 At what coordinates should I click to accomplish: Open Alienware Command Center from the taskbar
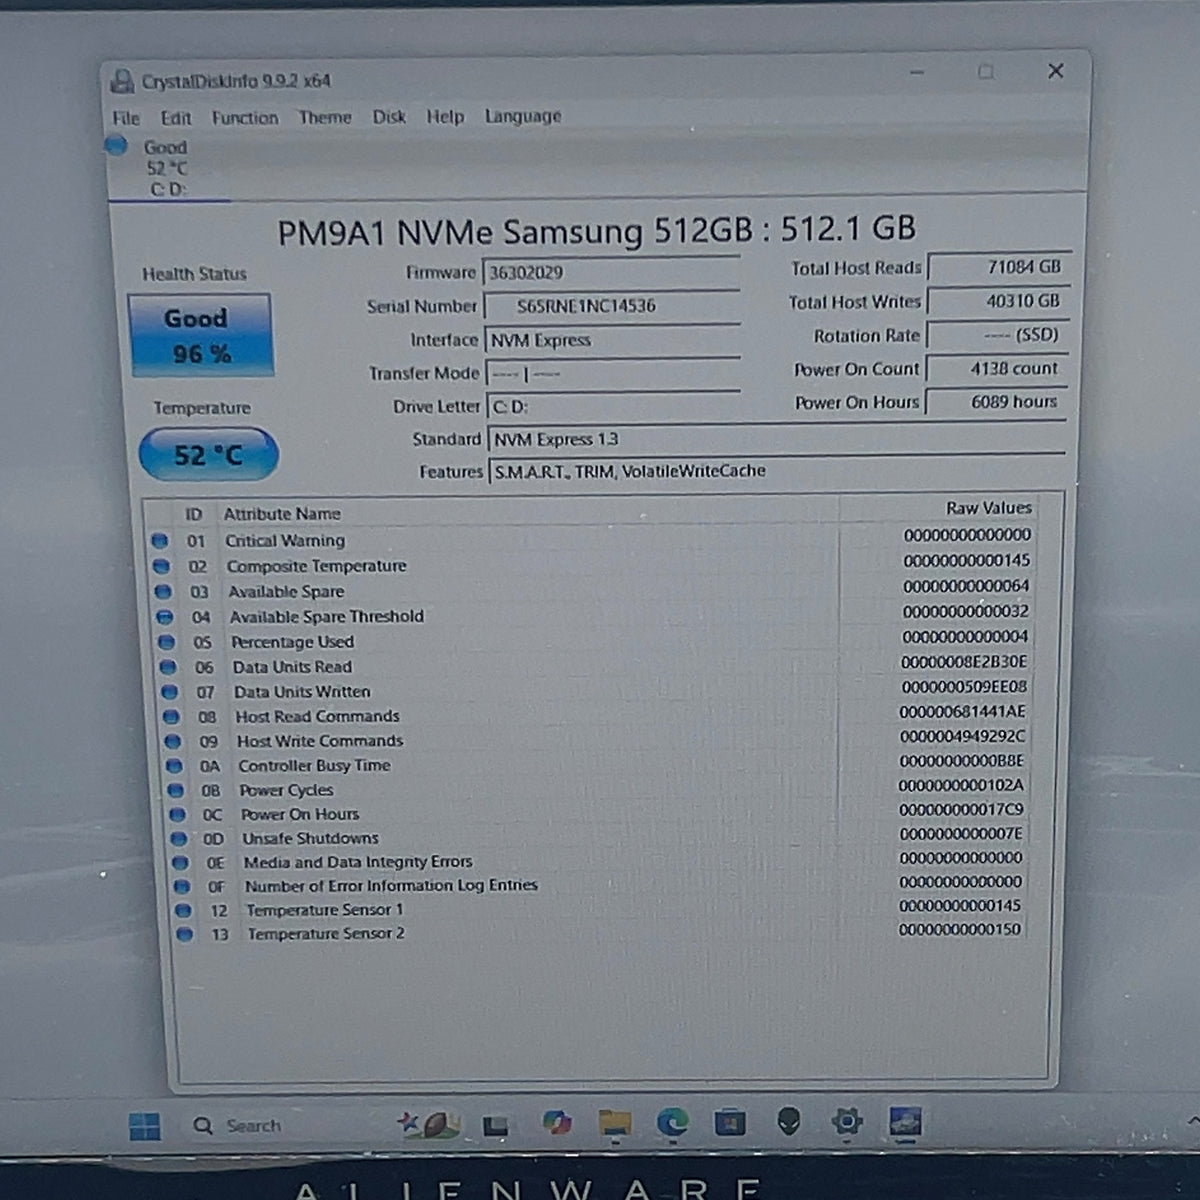pos(789,1121)
